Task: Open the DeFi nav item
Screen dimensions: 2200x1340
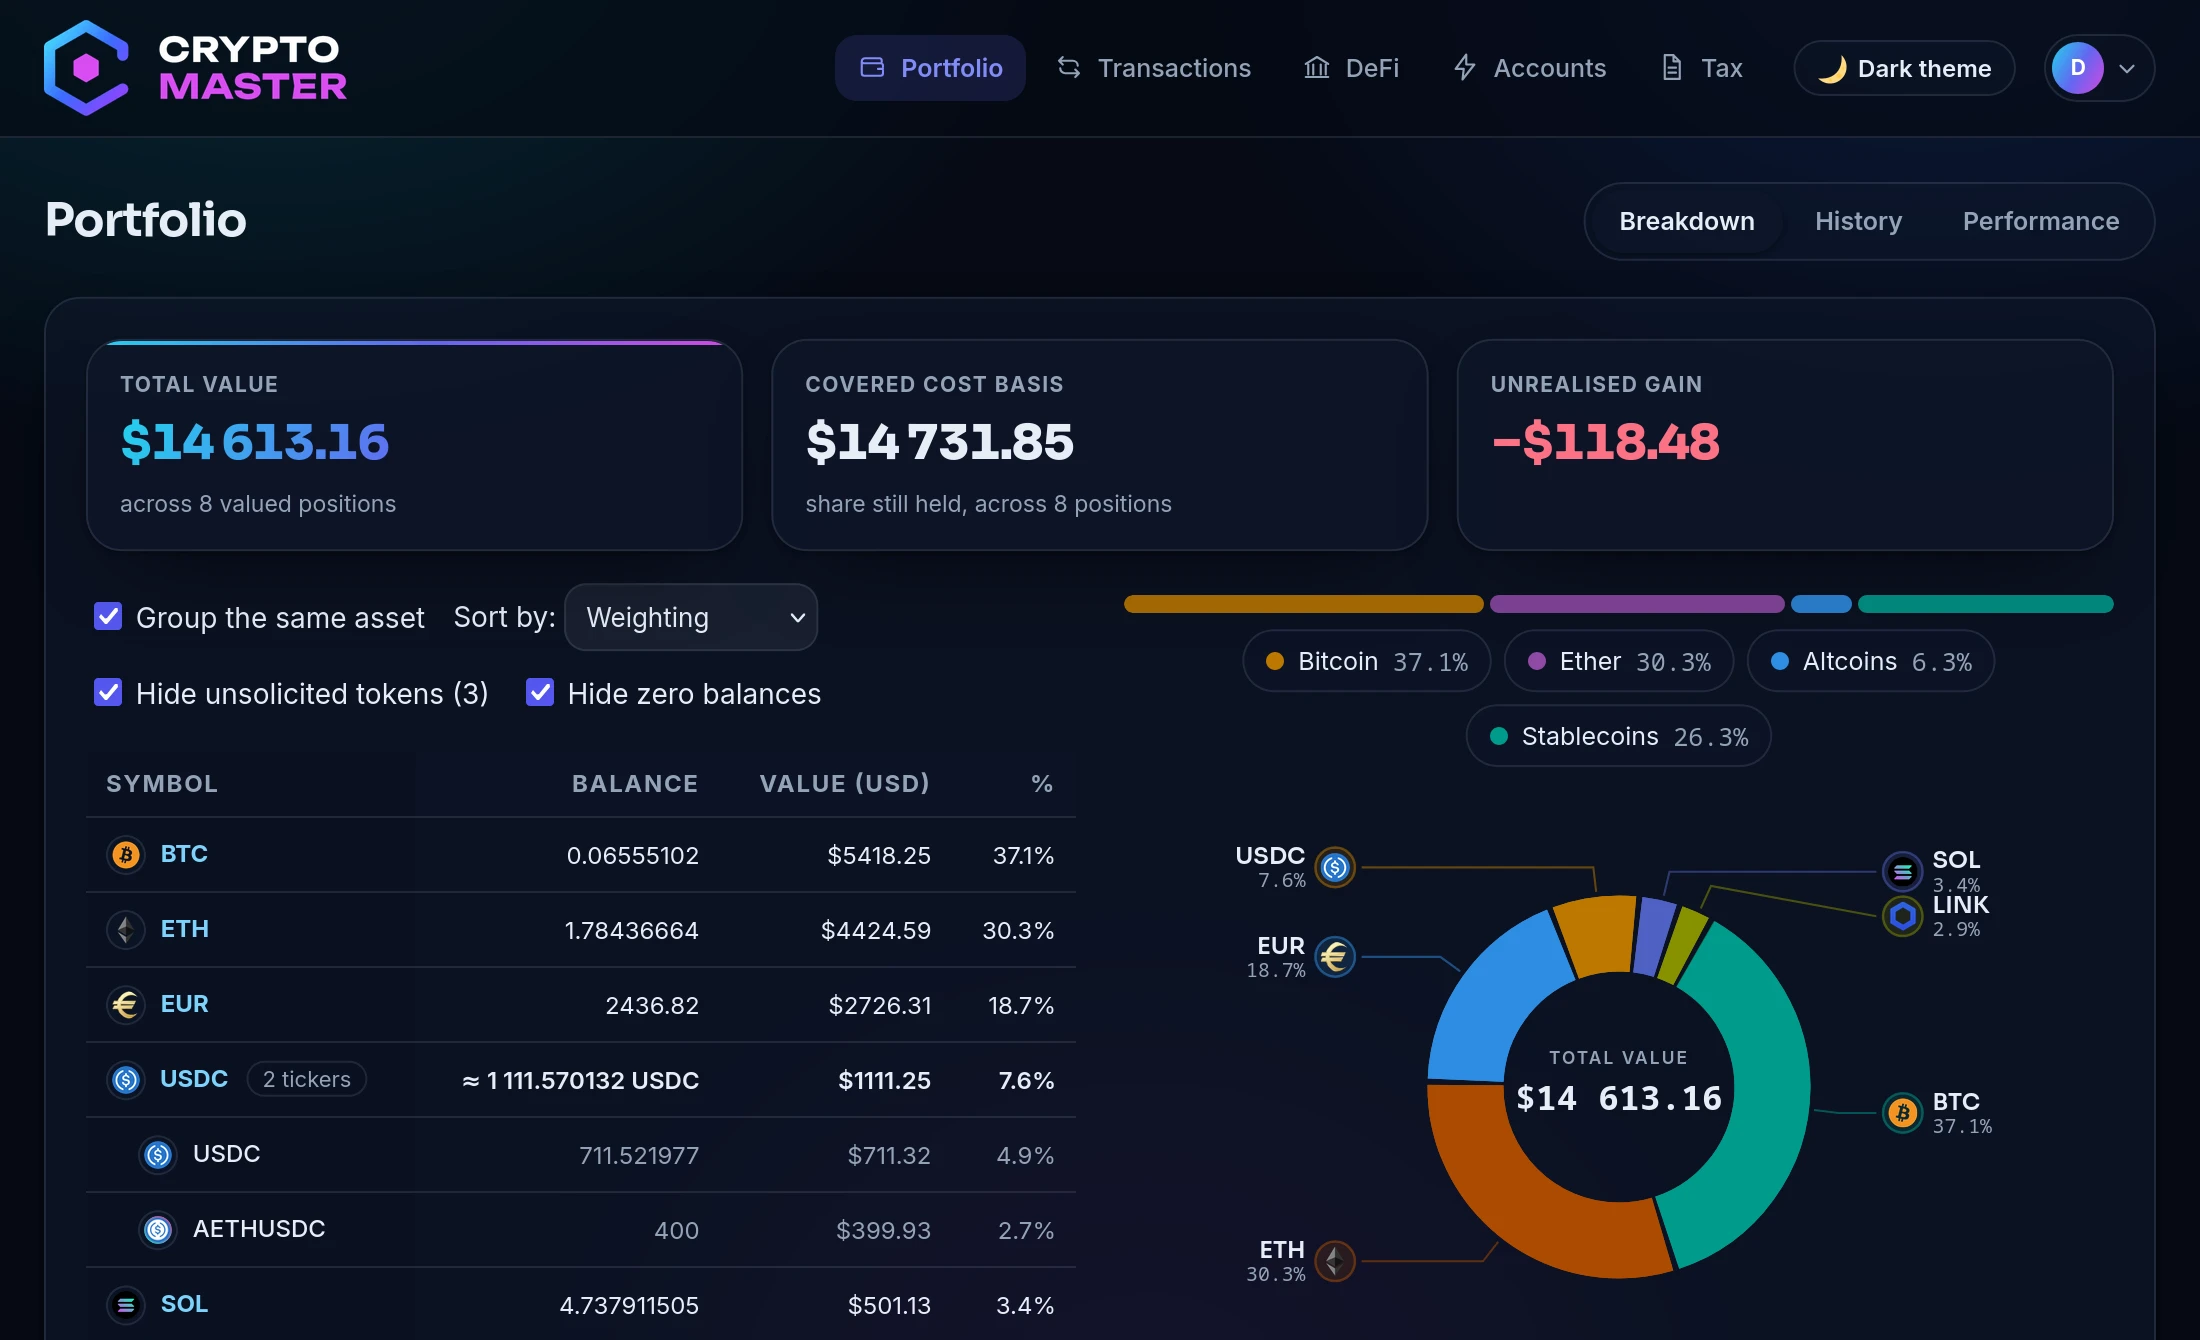Action: coord(1352,68)
